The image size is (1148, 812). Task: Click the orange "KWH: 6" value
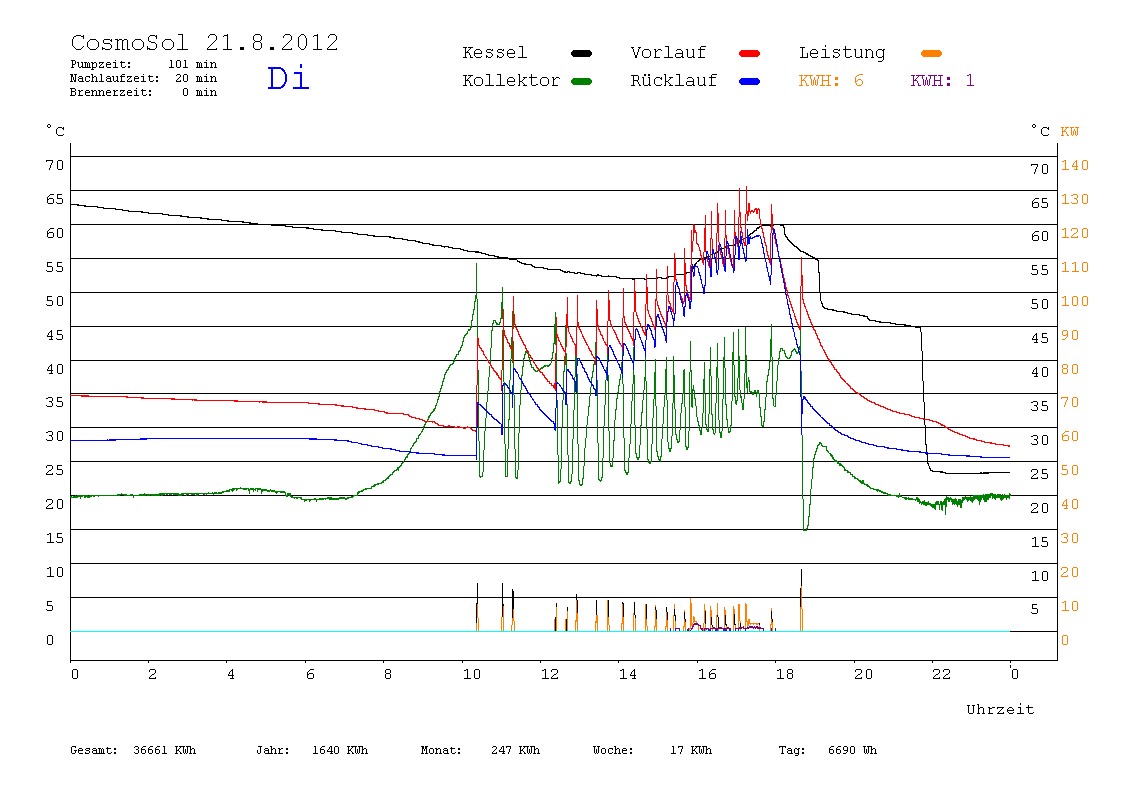point(831,81)
